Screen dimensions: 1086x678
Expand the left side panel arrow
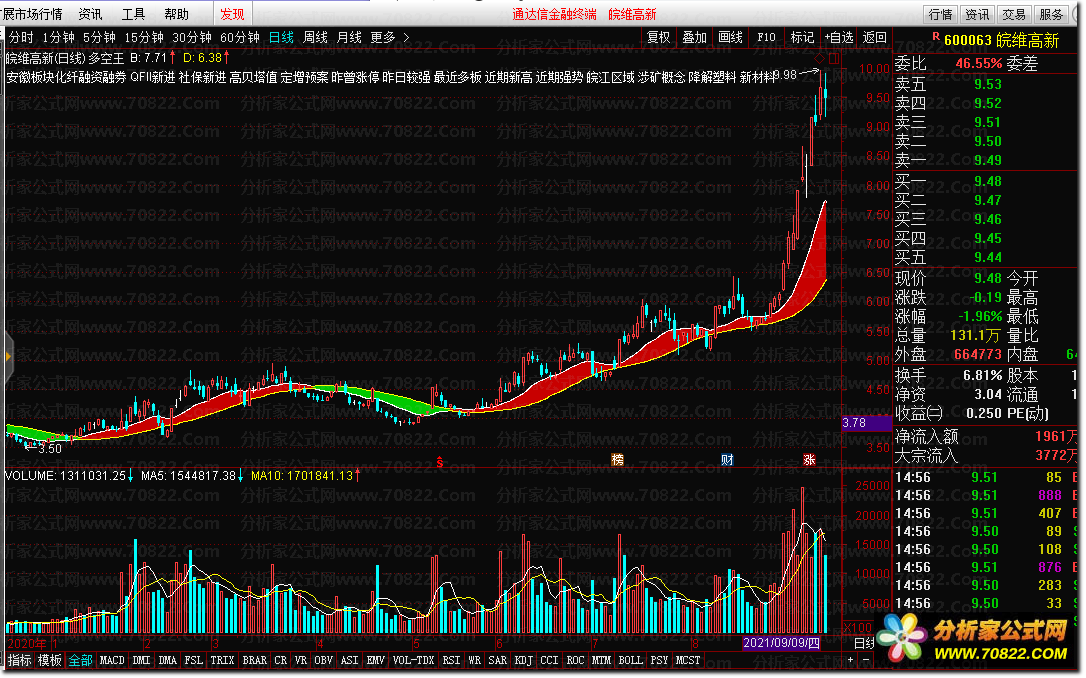(x=8, y=357)
